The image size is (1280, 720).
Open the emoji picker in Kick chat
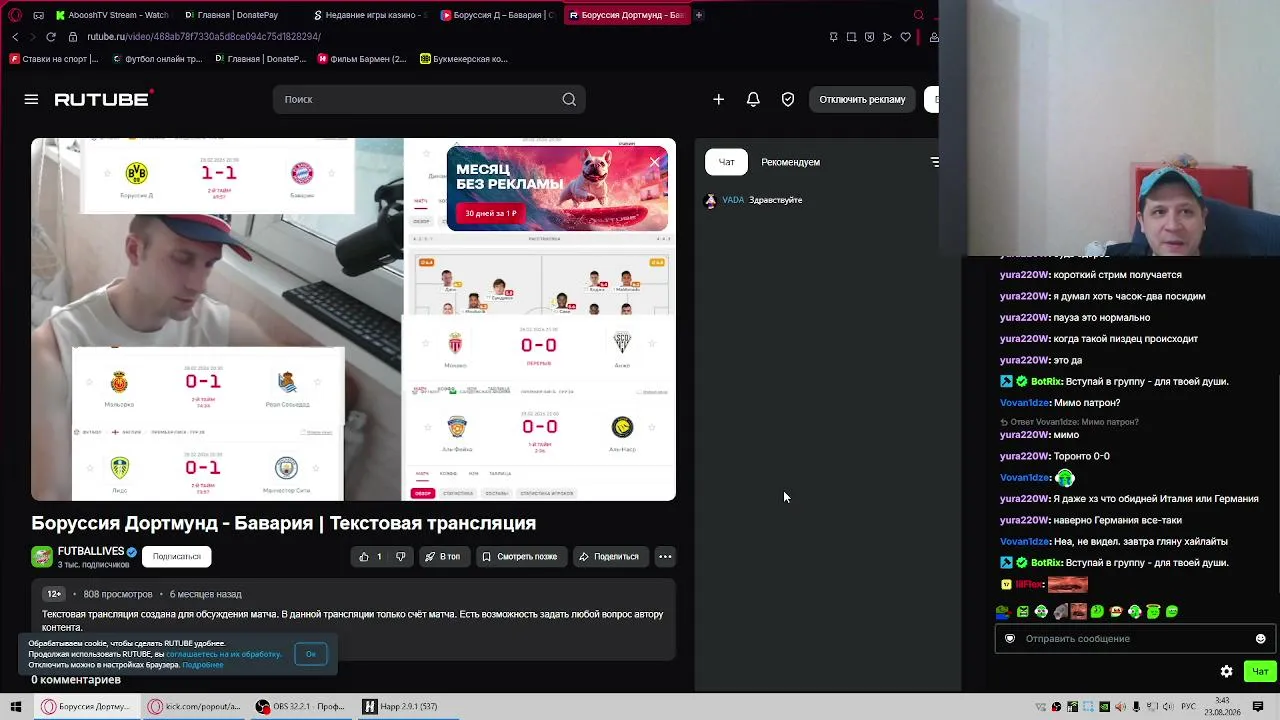tap(1260, 639)
